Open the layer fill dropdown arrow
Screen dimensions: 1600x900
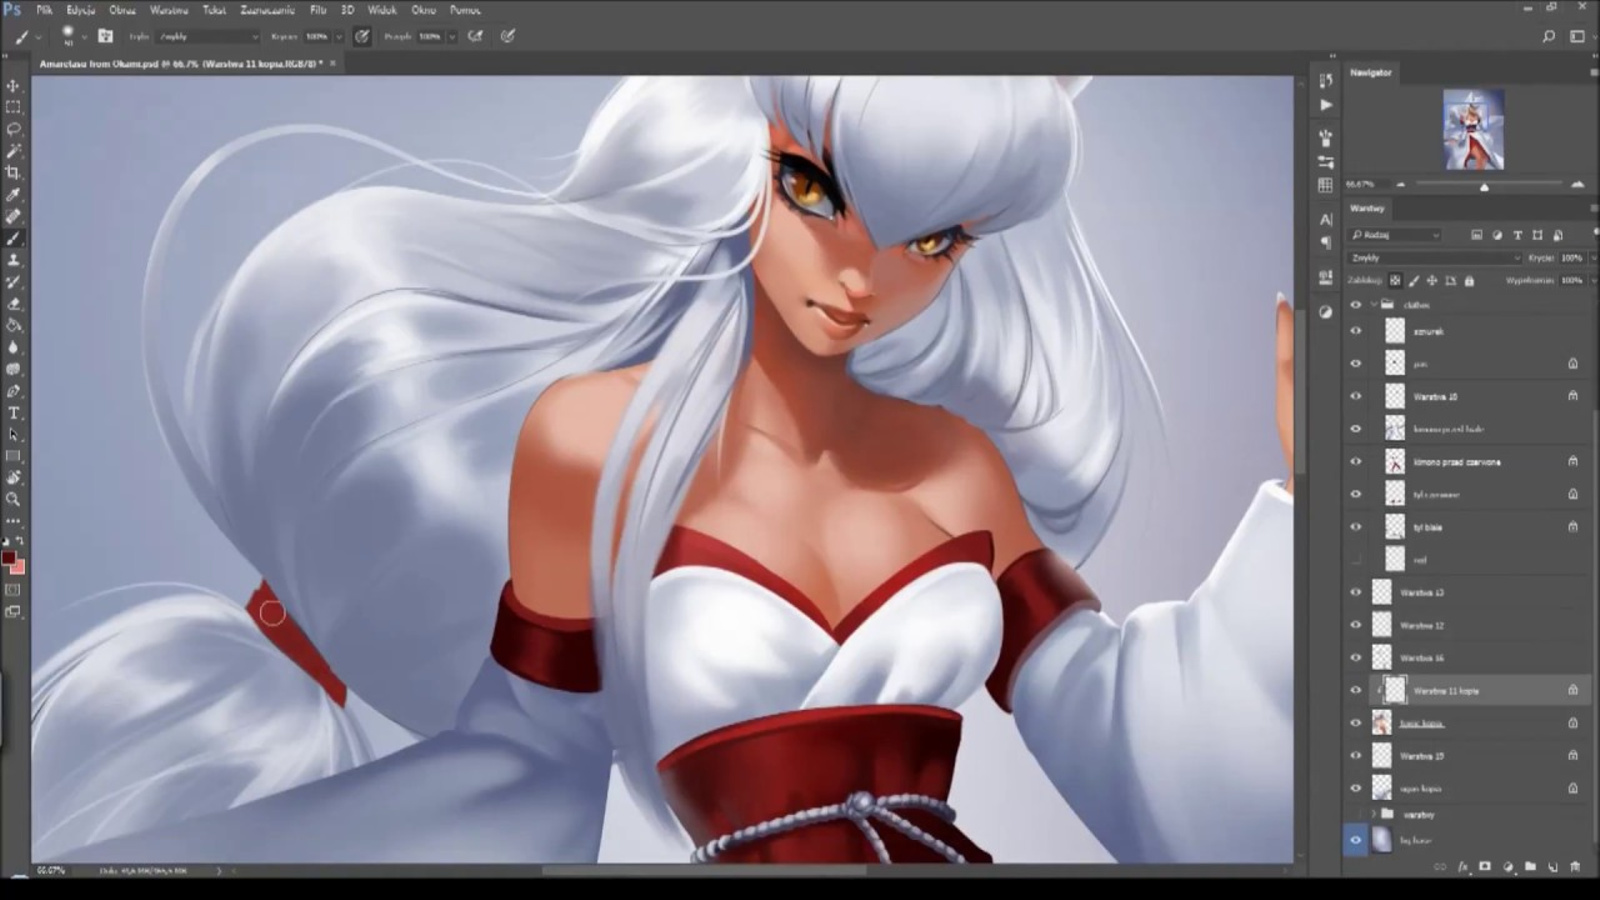1592,281
